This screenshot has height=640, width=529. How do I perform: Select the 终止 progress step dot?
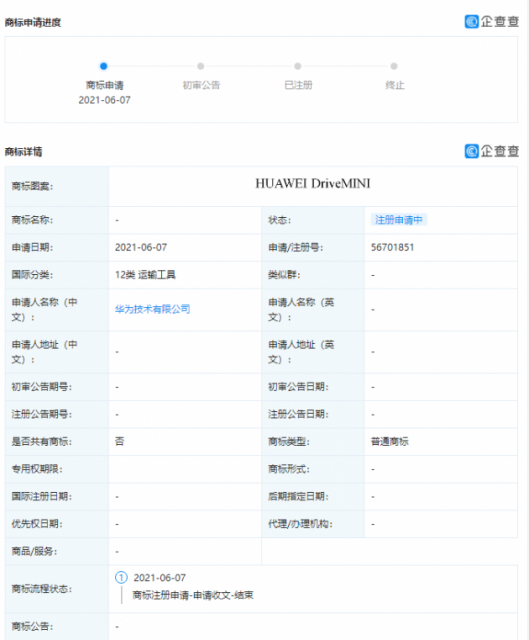[394, 66]
